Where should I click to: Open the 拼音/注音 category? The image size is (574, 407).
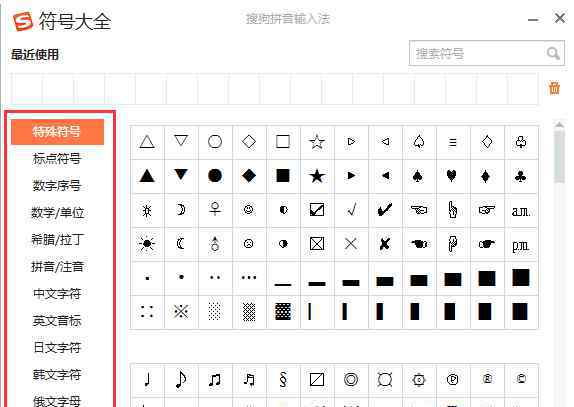[57, 267]
